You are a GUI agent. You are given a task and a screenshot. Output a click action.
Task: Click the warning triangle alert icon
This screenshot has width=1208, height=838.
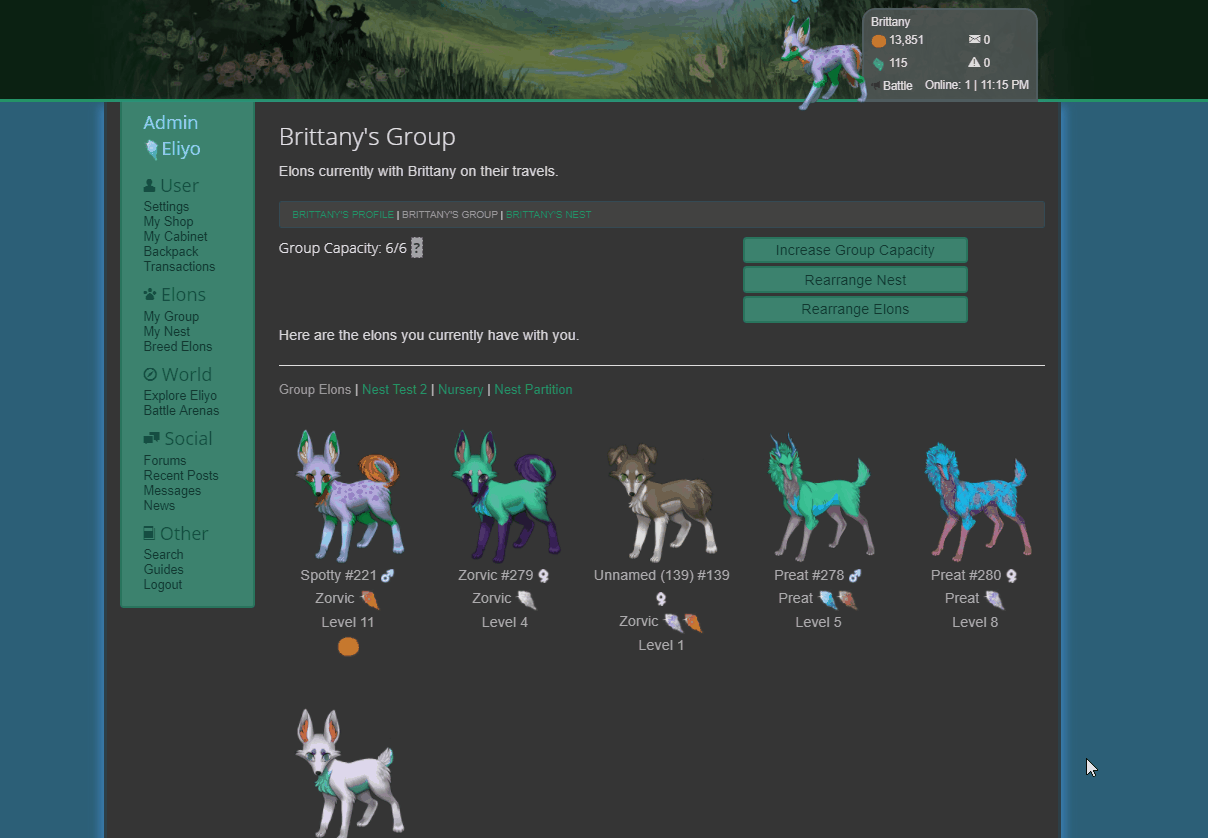coord(974,63)
